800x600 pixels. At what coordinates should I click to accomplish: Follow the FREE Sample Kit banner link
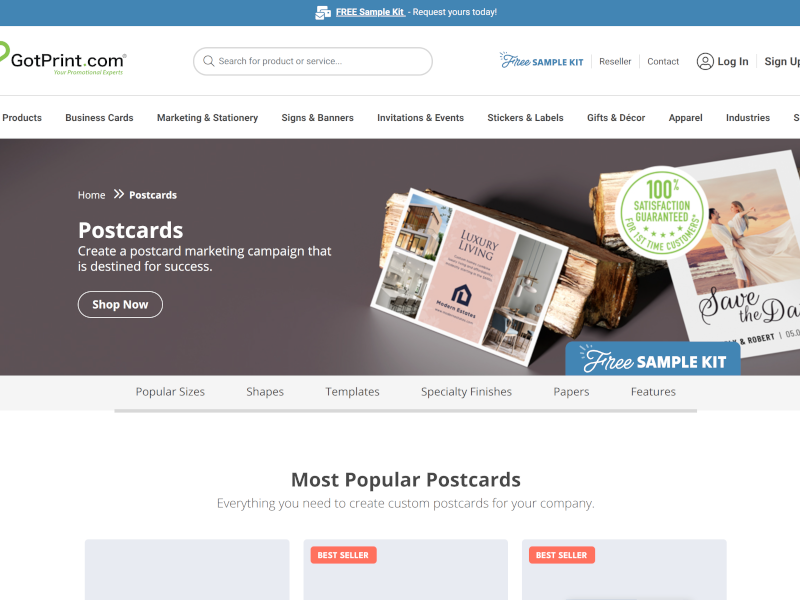370,12
